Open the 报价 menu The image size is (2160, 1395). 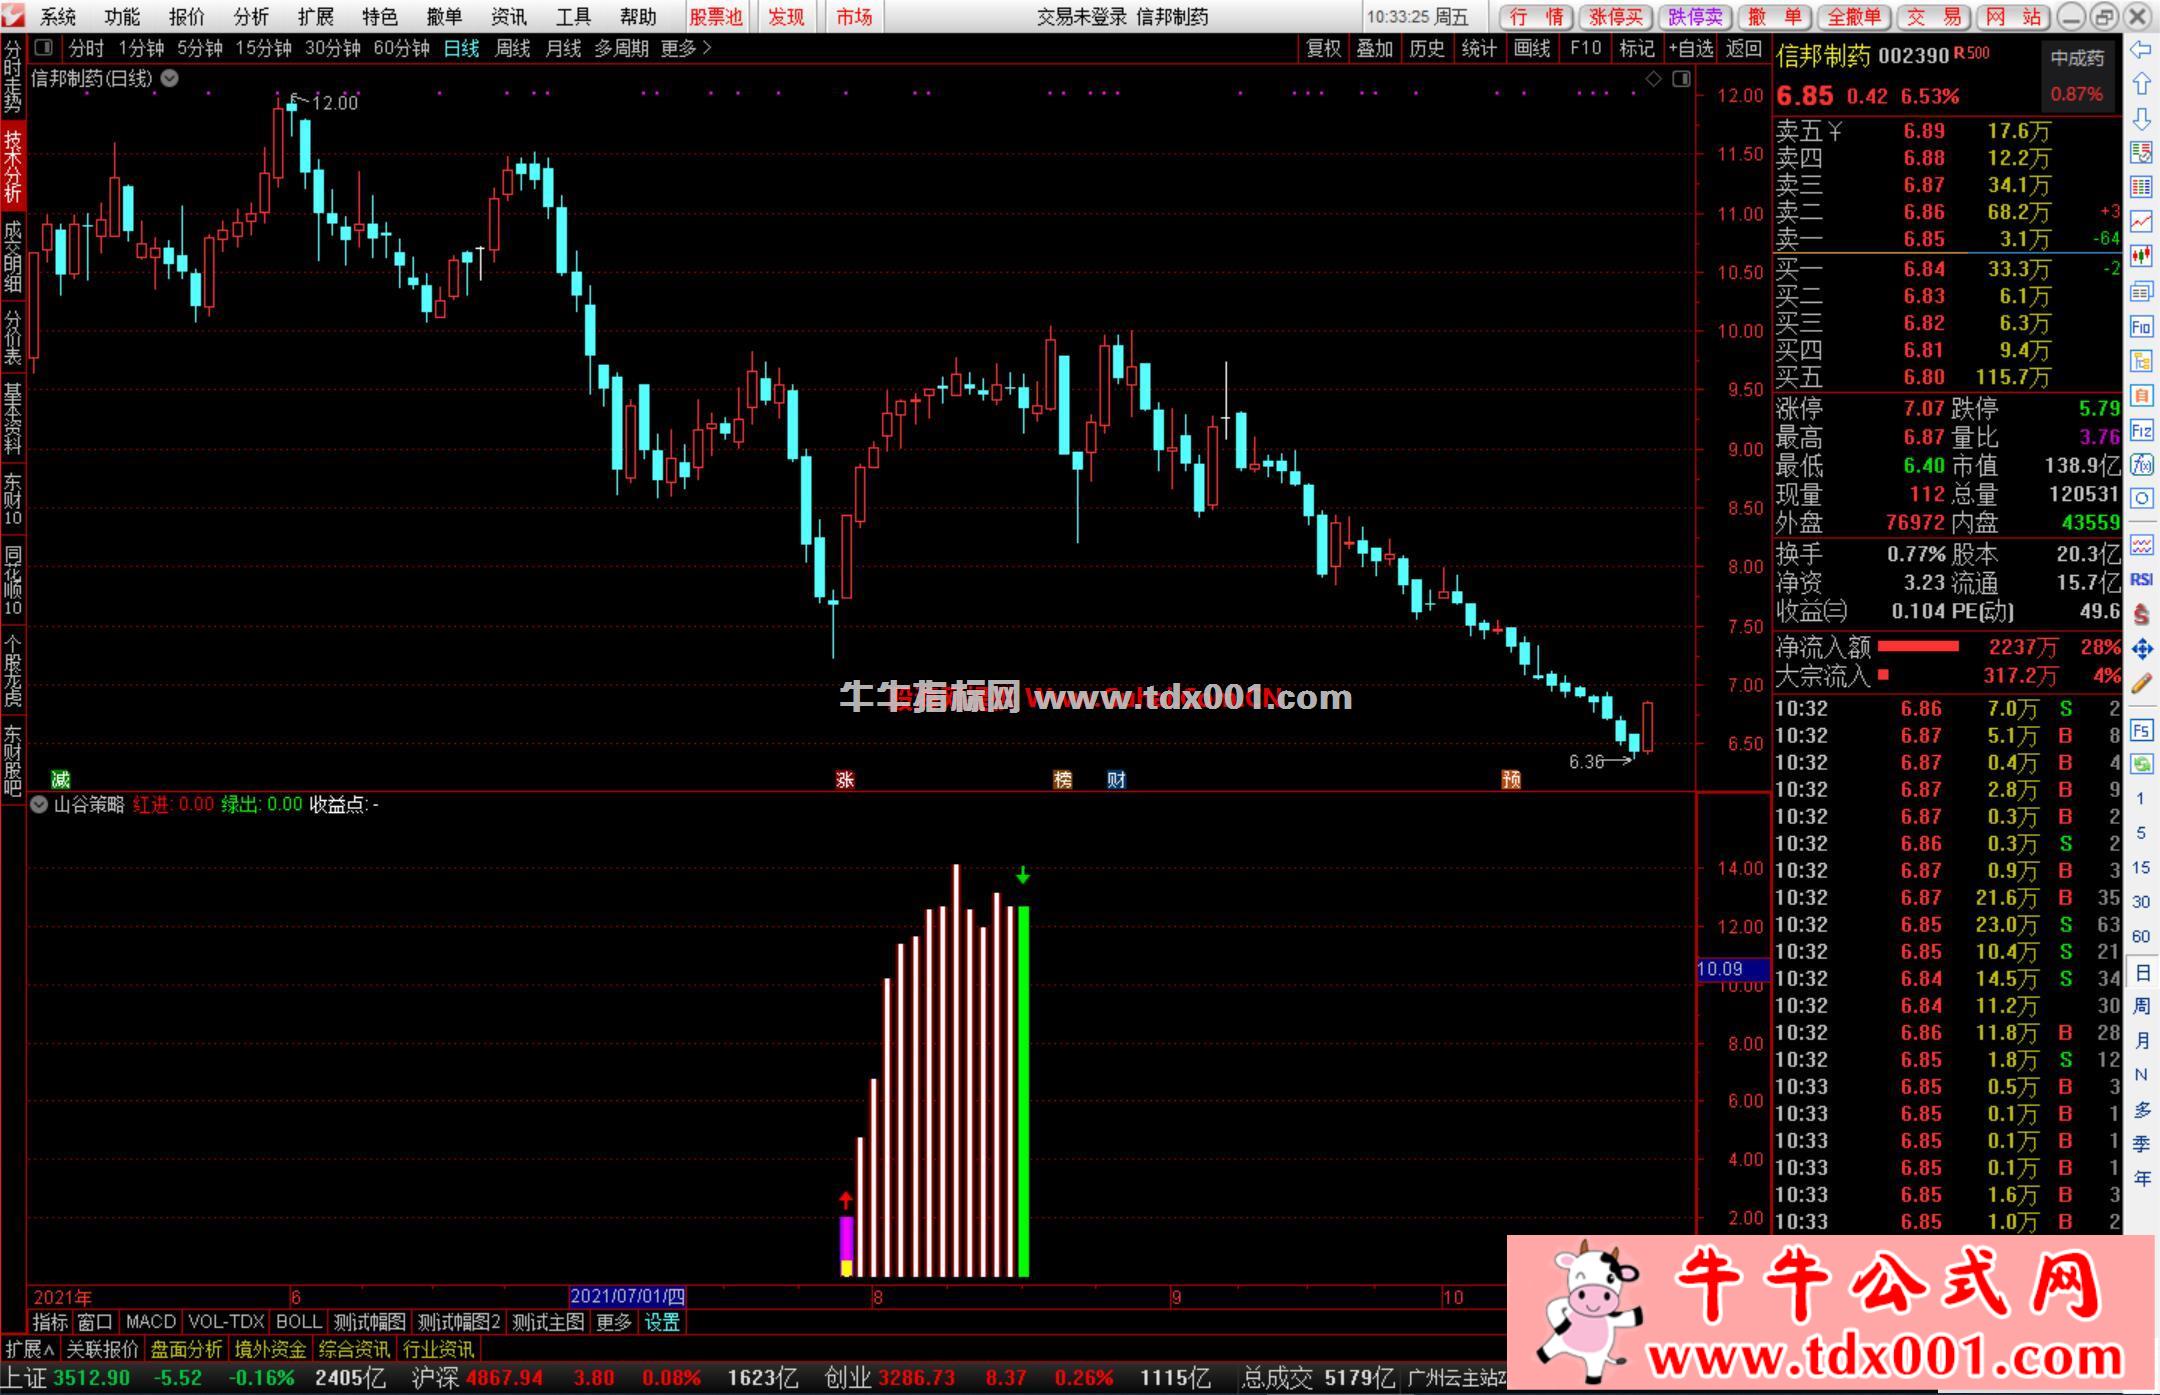(187, 17)
